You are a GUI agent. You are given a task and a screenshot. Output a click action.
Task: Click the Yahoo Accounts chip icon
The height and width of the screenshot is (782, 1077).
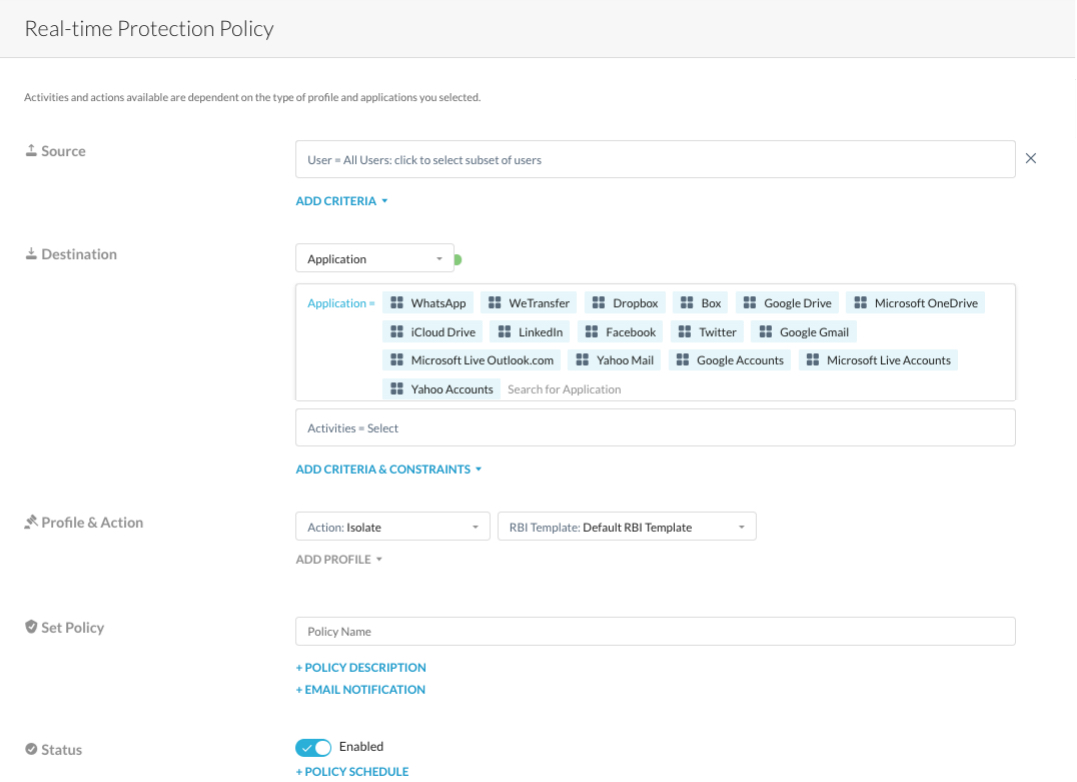point(397,389)
